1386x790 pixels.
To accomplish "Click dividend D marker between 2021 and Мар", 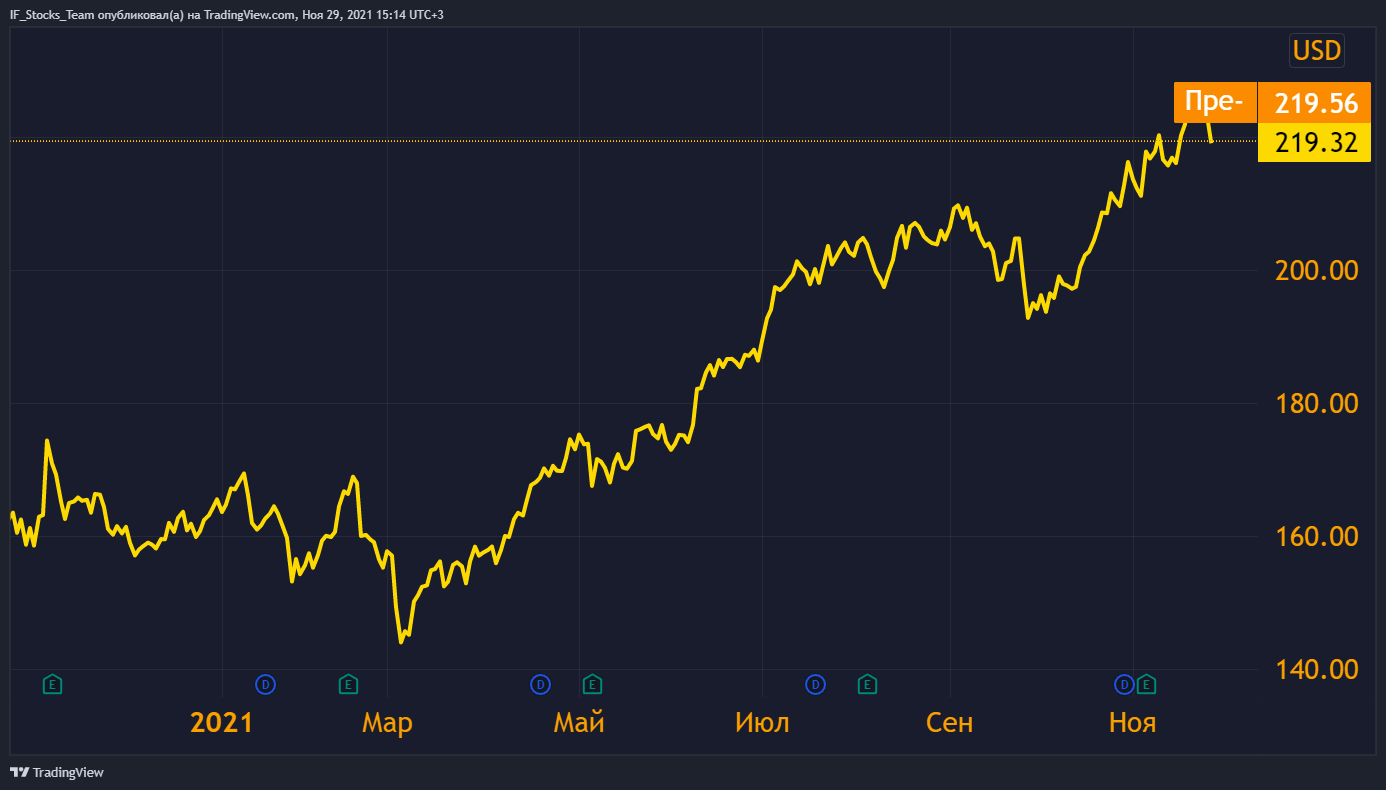I will [x=265, y=685].
